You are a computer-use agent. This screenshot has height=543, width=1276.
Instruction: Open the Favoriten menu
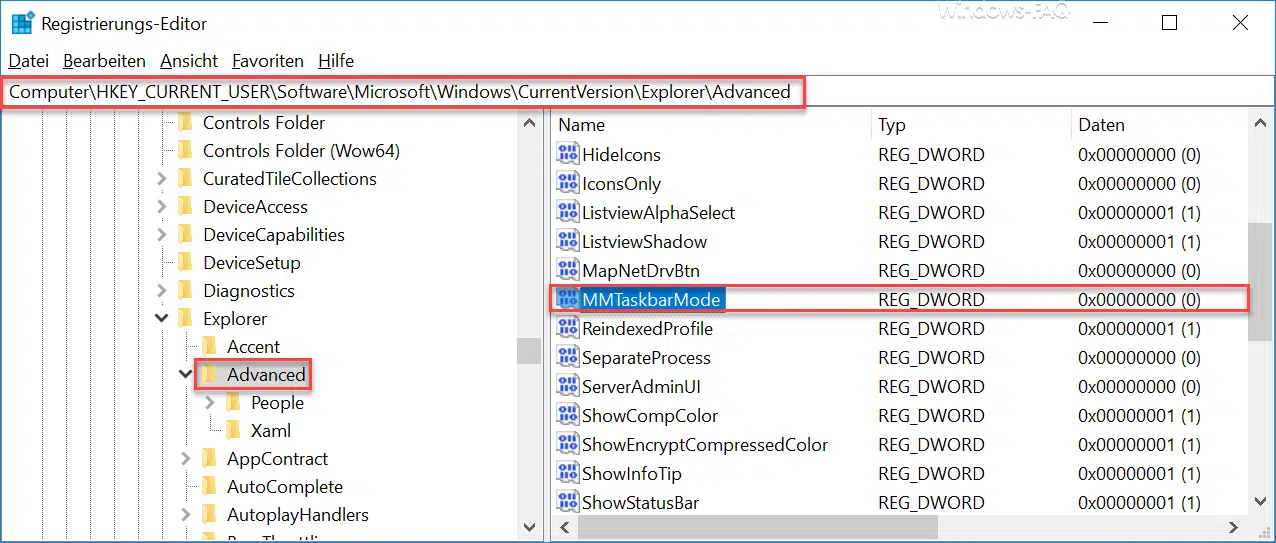click(267, 61)
